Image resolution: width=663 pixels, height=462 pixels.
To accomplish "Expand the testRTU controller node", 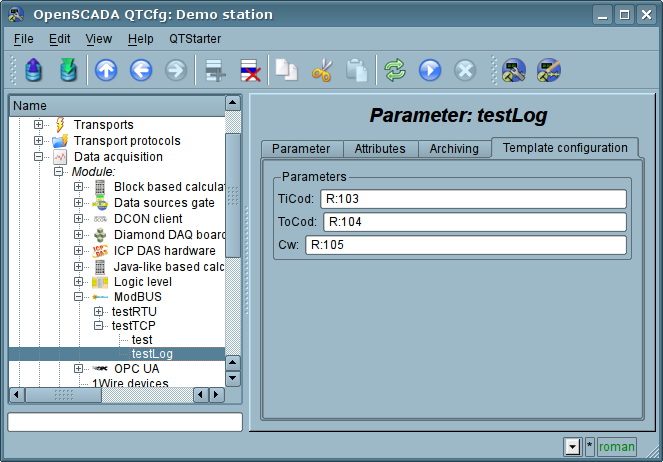I will pyautogui.click(x=99, y=312).
